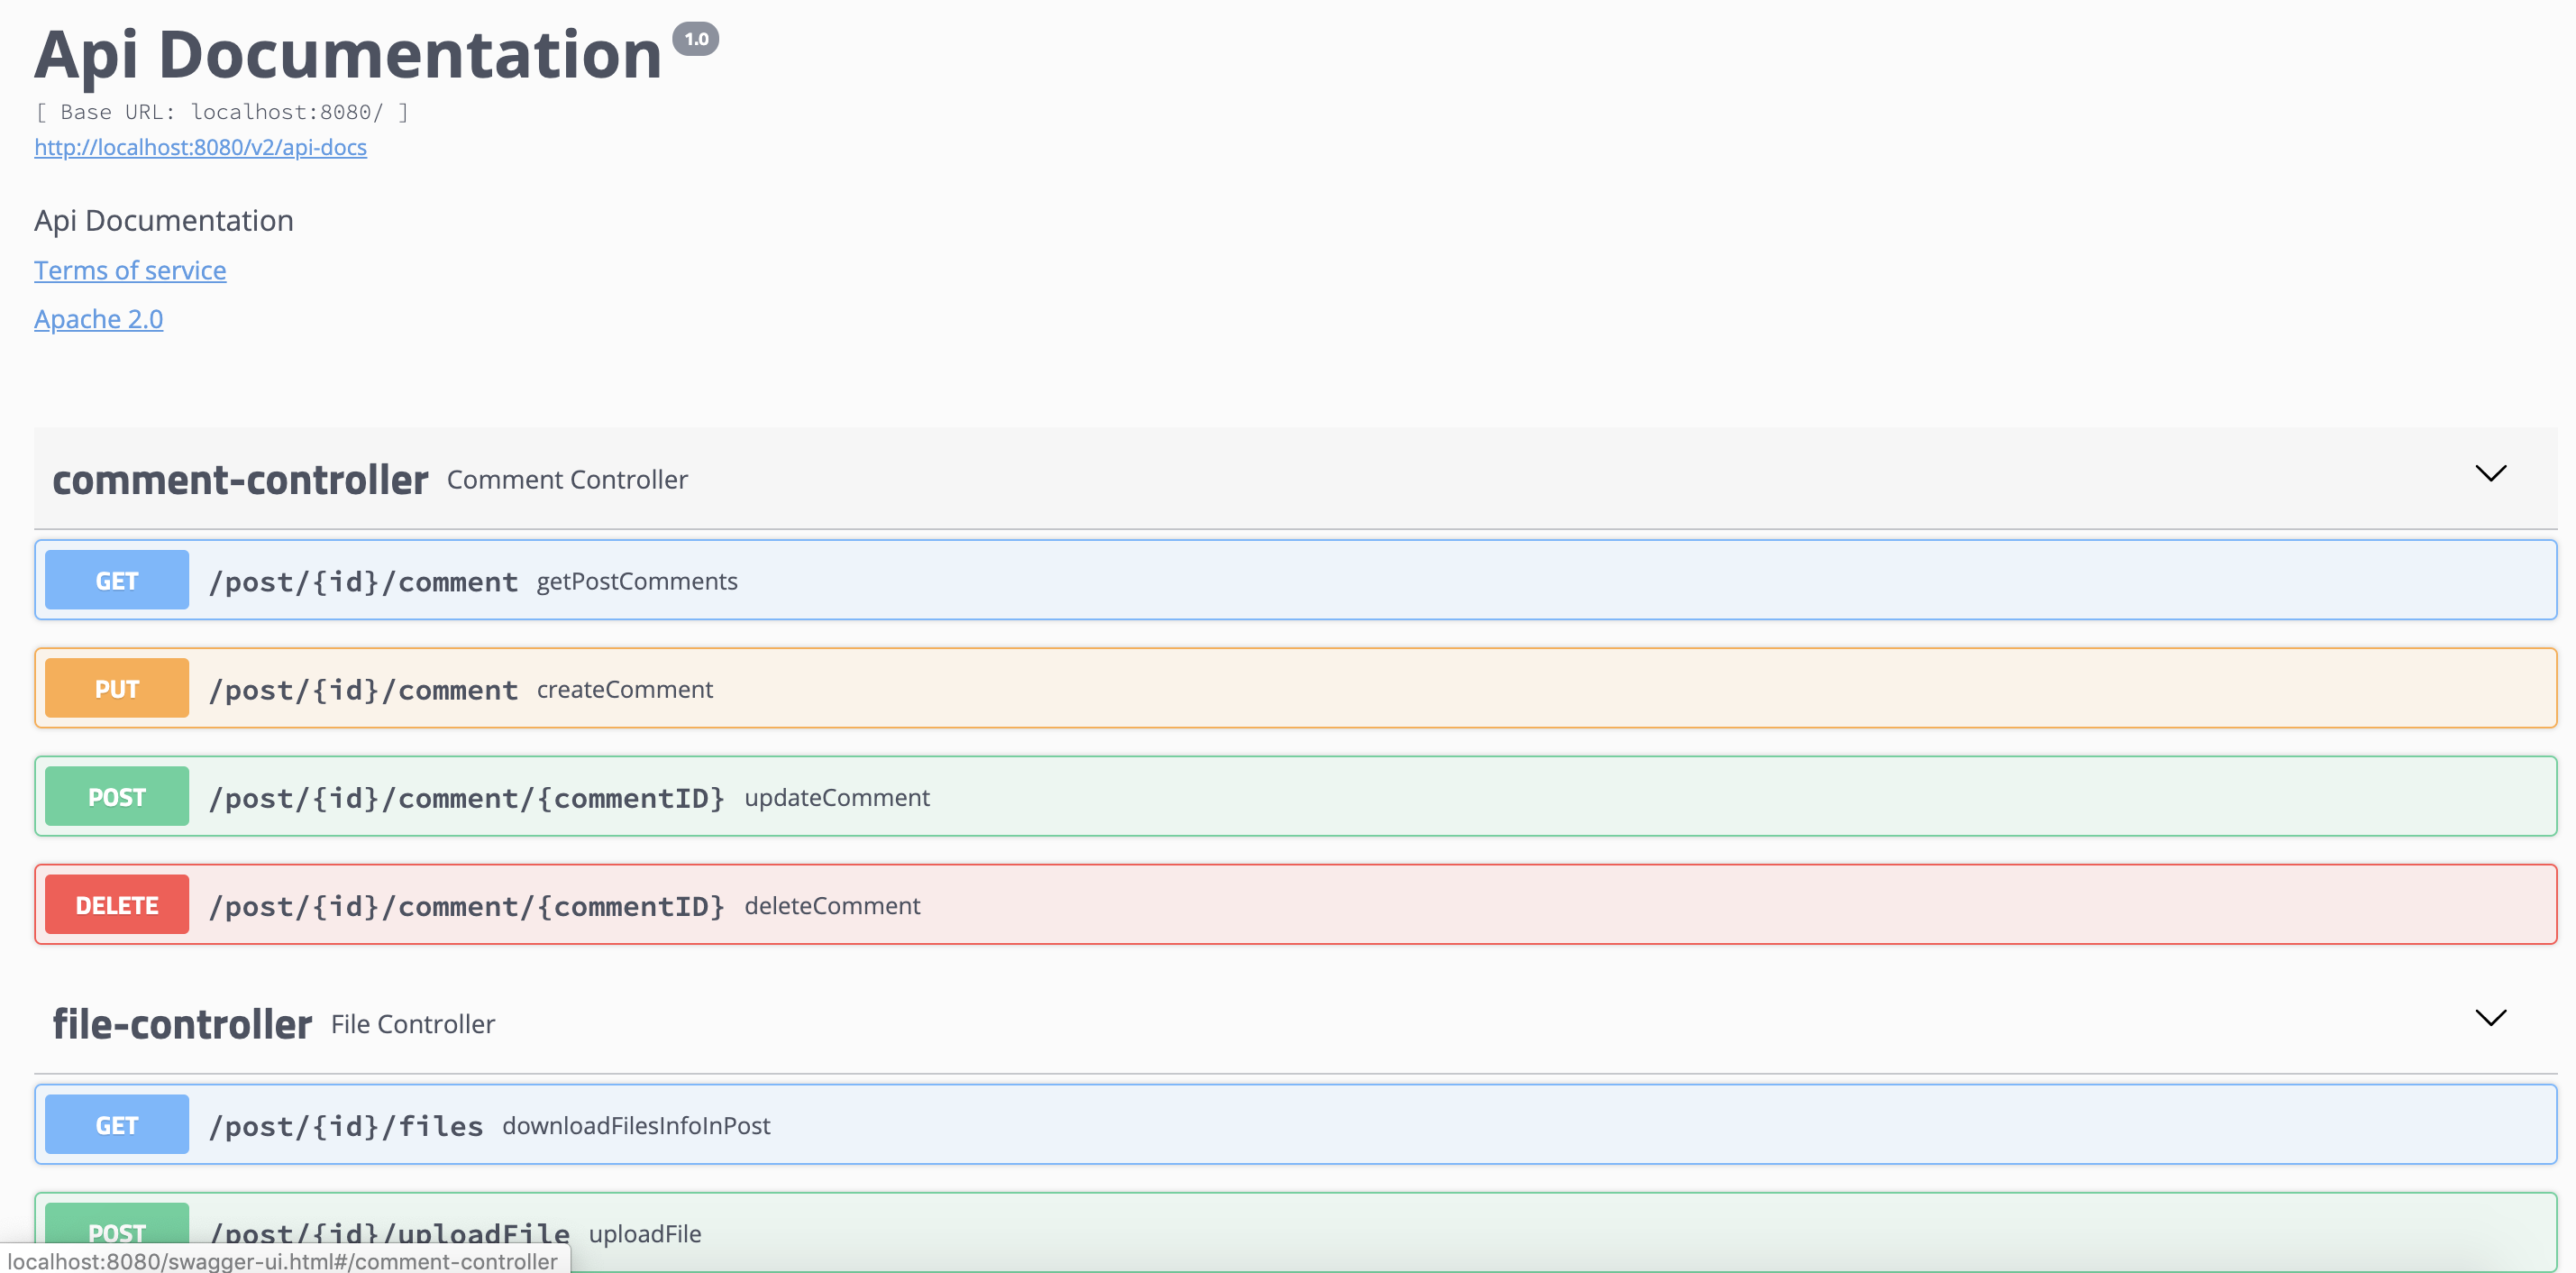Click the POST badge for updateComment
The image size is (2576, 1273).
[x=117, y=796]
